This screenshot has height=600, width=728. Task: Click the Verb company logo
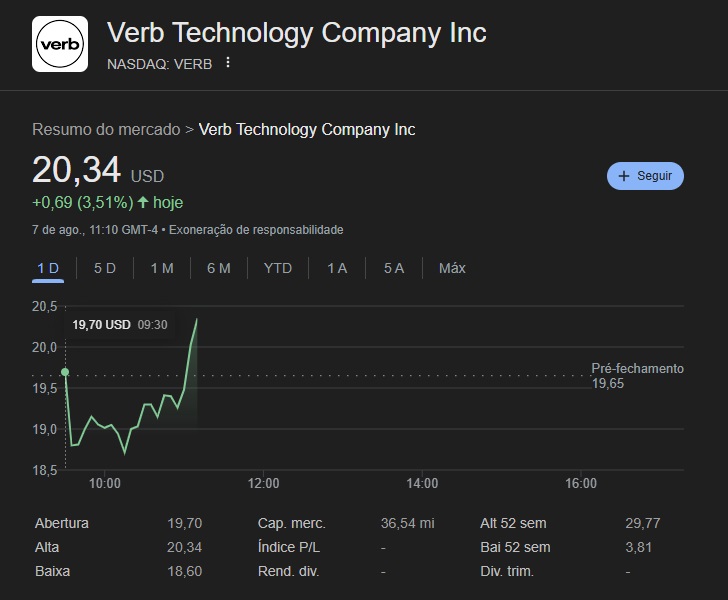point(60,44)
